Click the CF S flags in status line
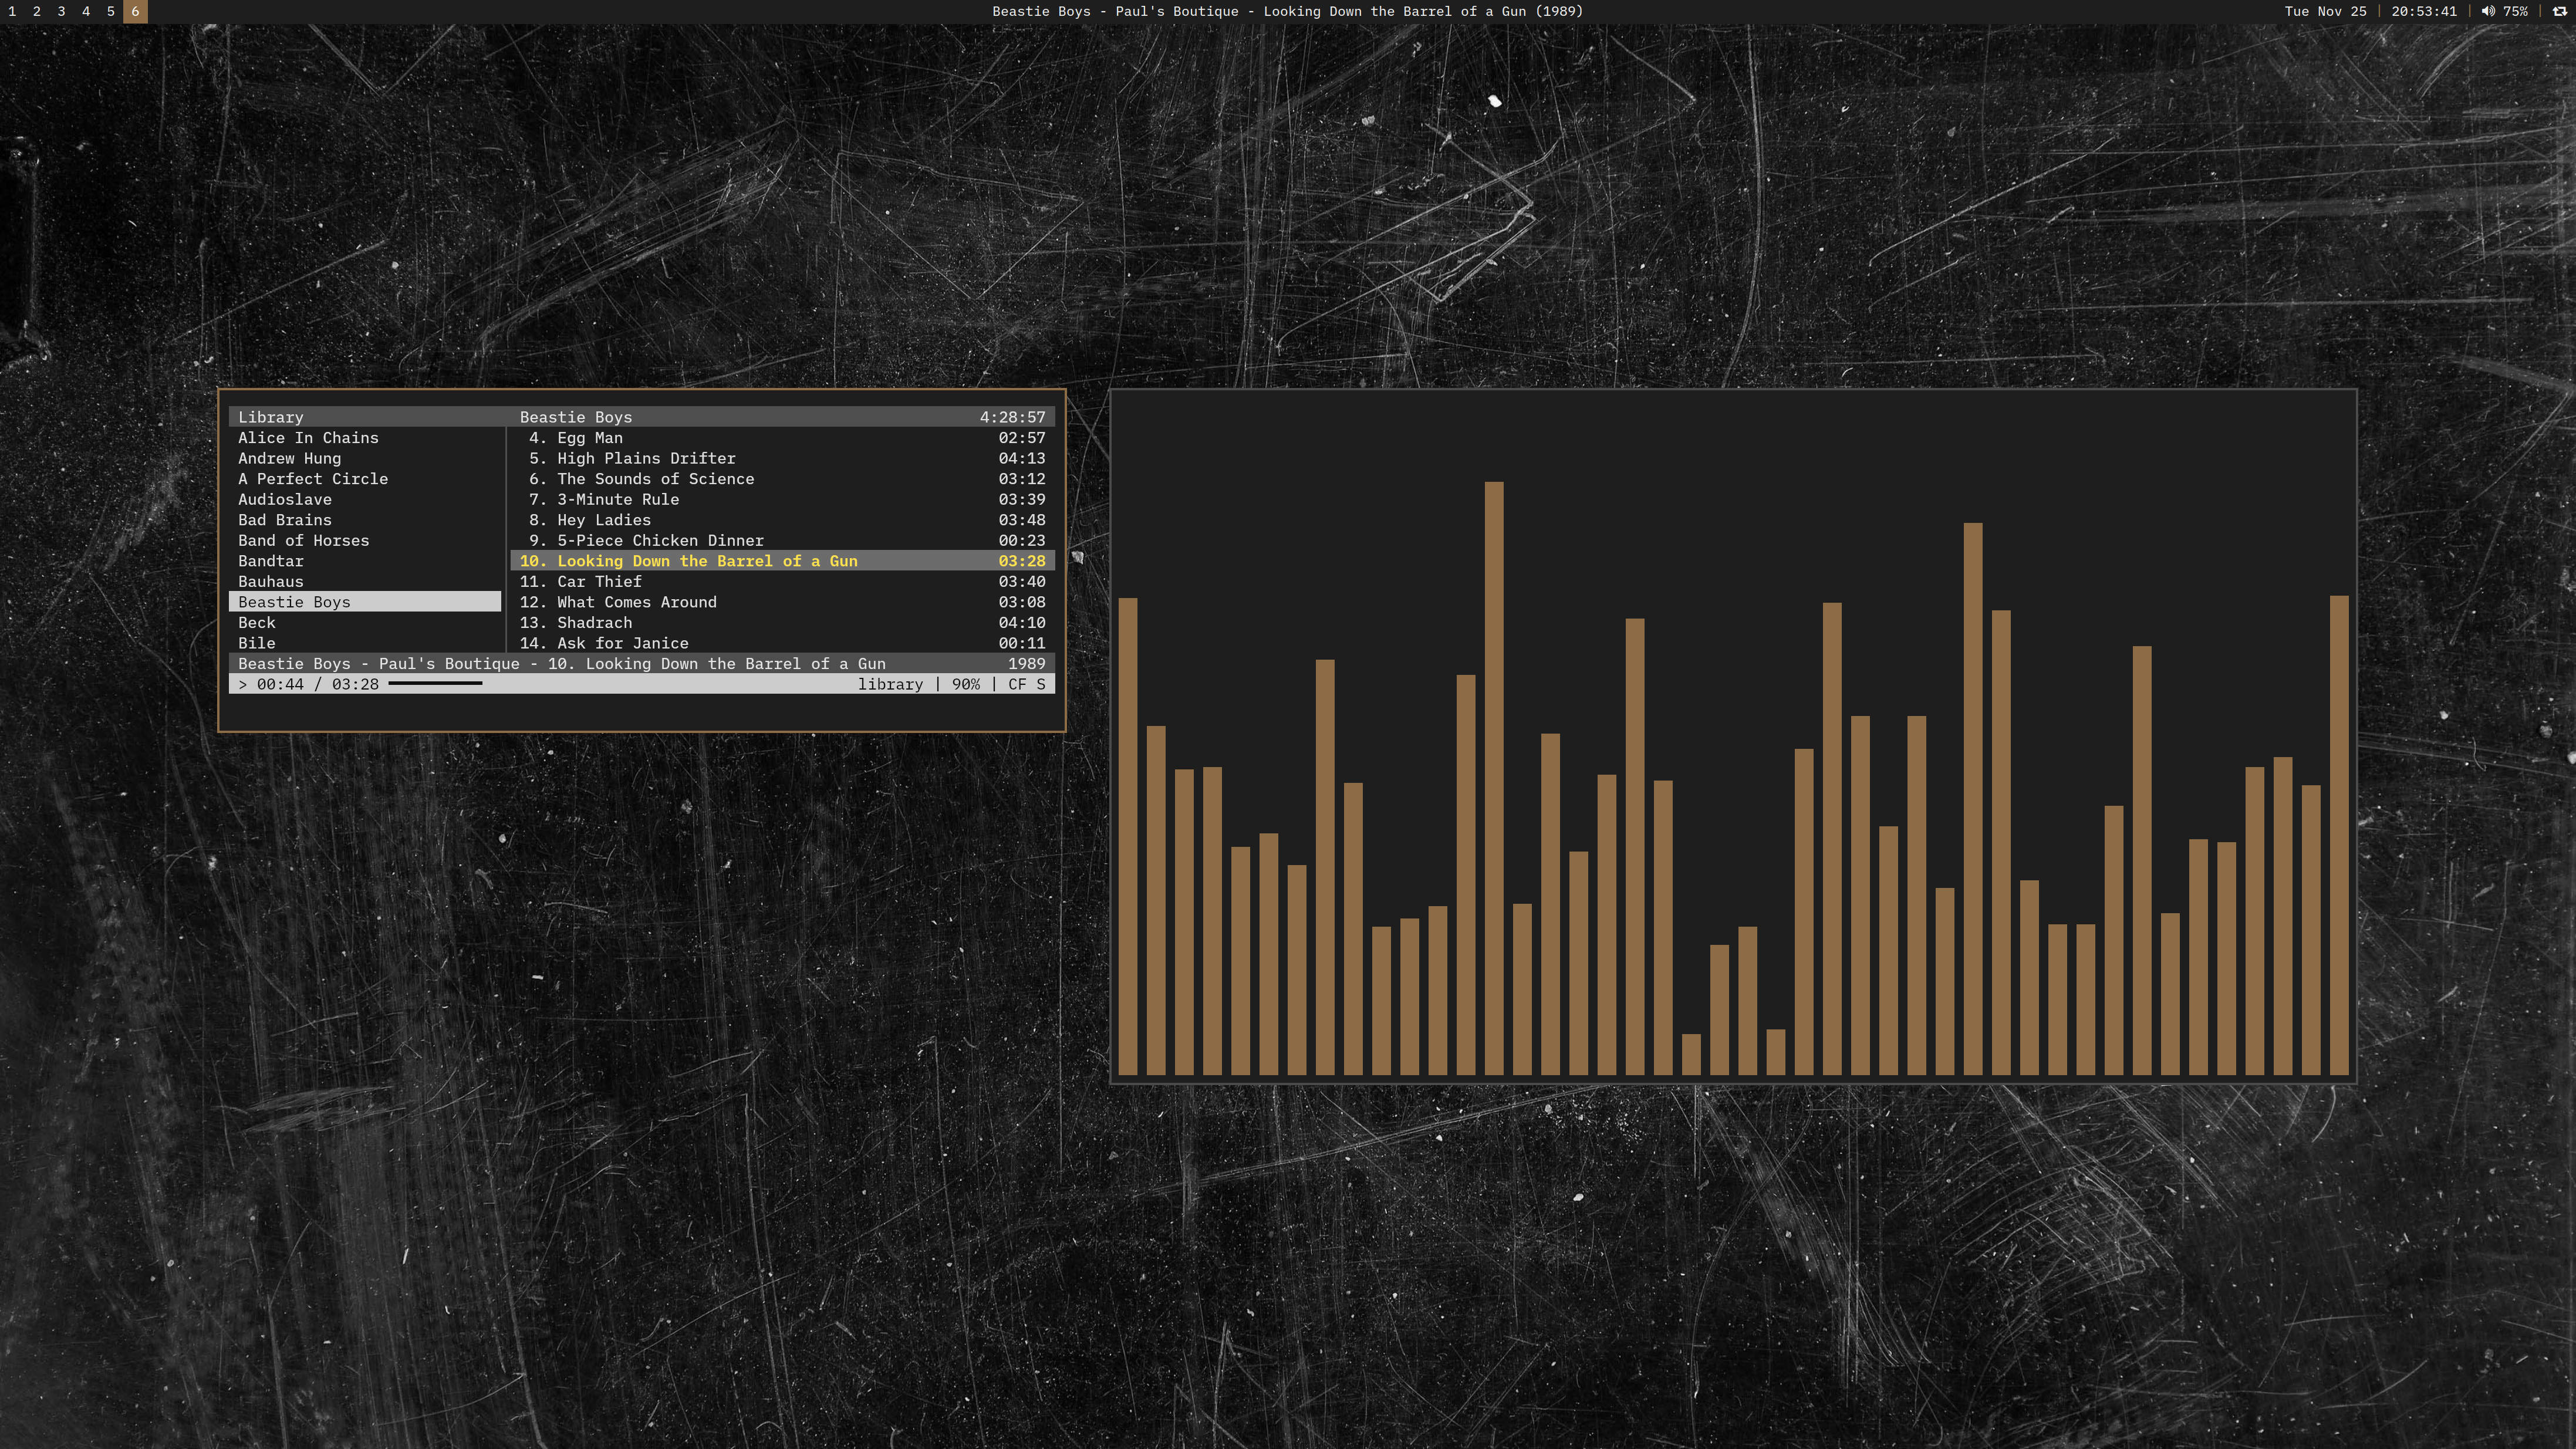Screen dimensions: 2576x1449 pyautogui.click(x=1026, y=685)
